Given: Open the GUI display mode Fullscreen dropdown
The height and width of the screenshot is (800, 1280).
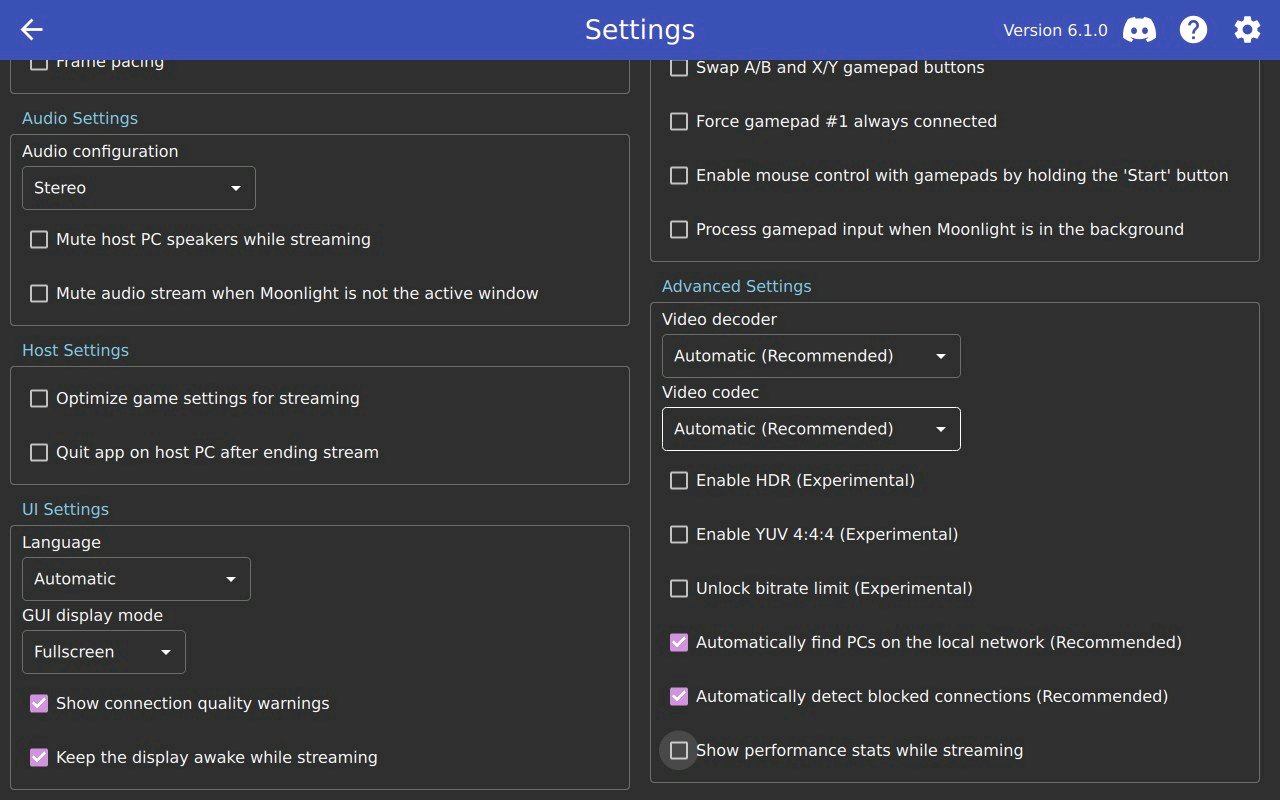Looking at the screenshot, I should click(x=104, y=652).
